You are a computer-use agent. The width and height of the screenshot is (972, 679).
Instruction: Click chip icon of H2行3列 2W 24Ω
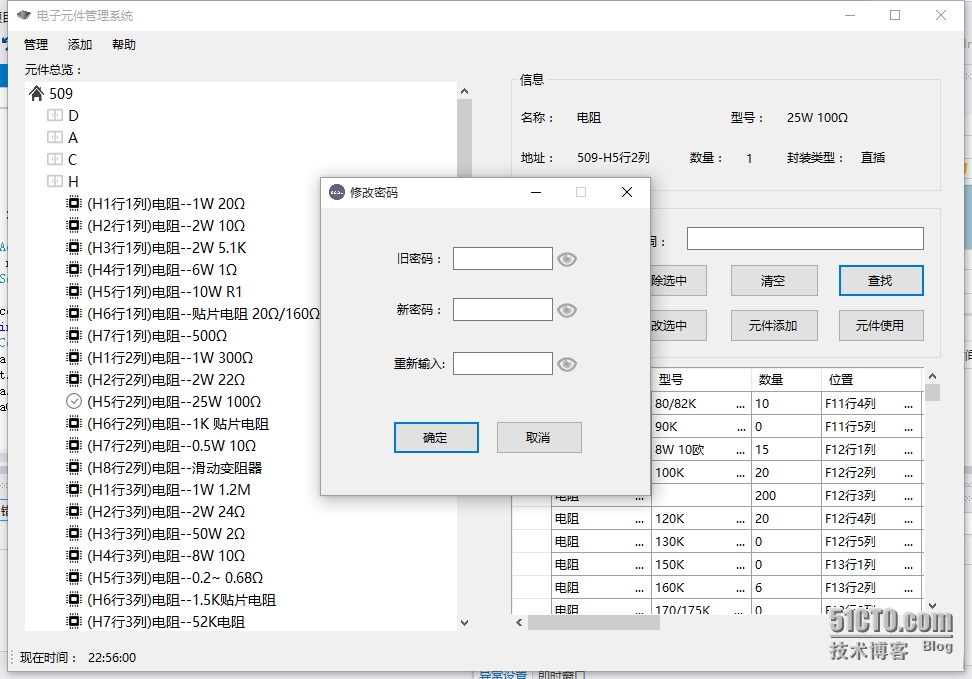click(74, 512)
